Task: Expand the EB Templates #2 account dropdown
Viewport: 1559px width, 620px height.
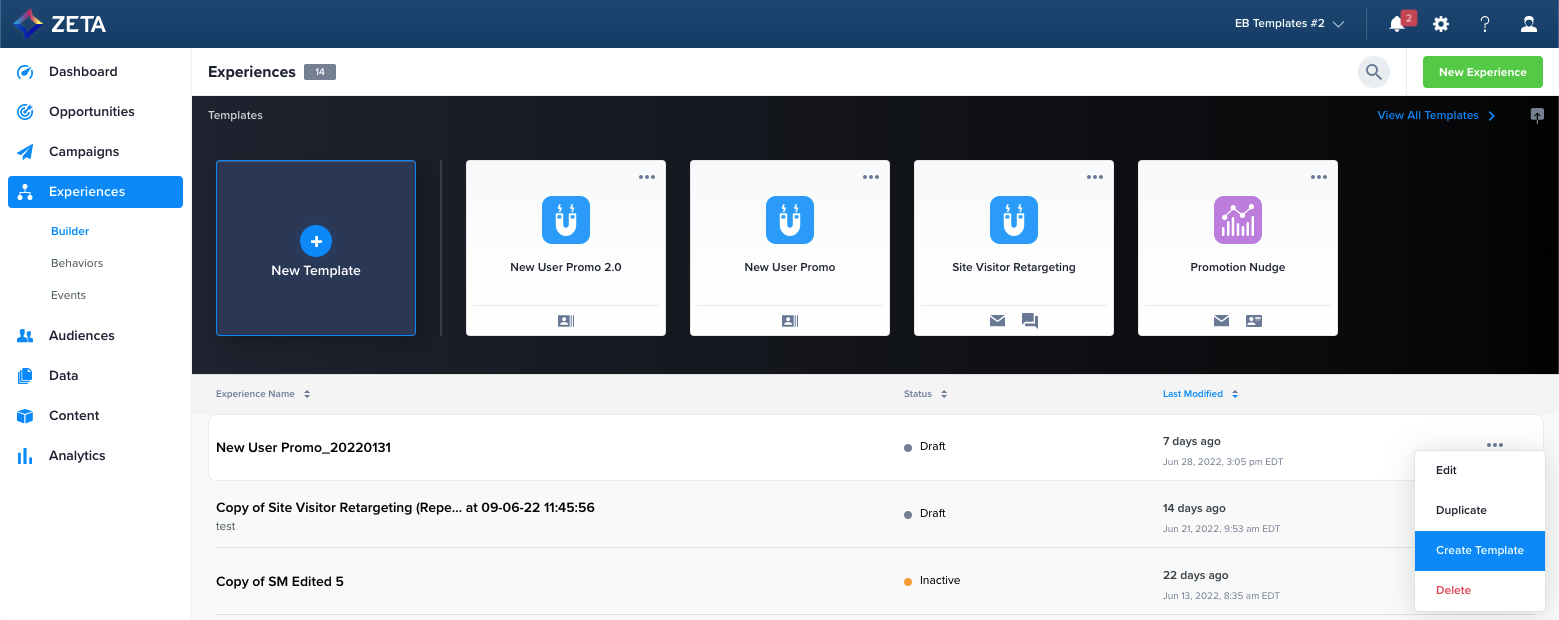Action: pyautogui.click(x=1289, y=24)
